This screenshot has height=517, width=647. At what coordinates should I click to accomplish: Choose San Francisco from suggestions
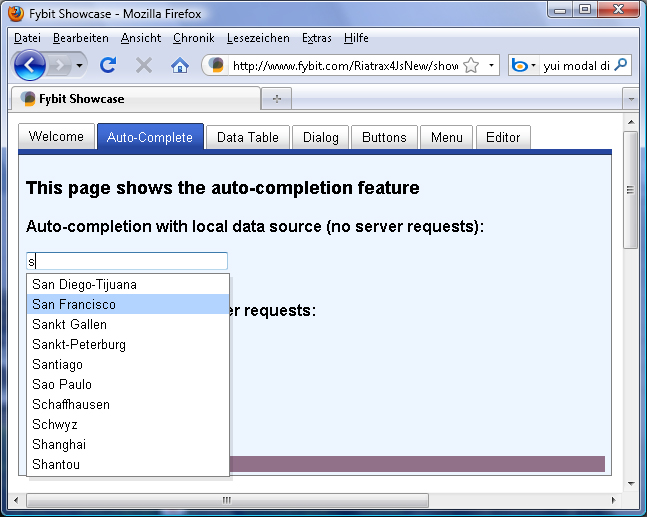128,304
